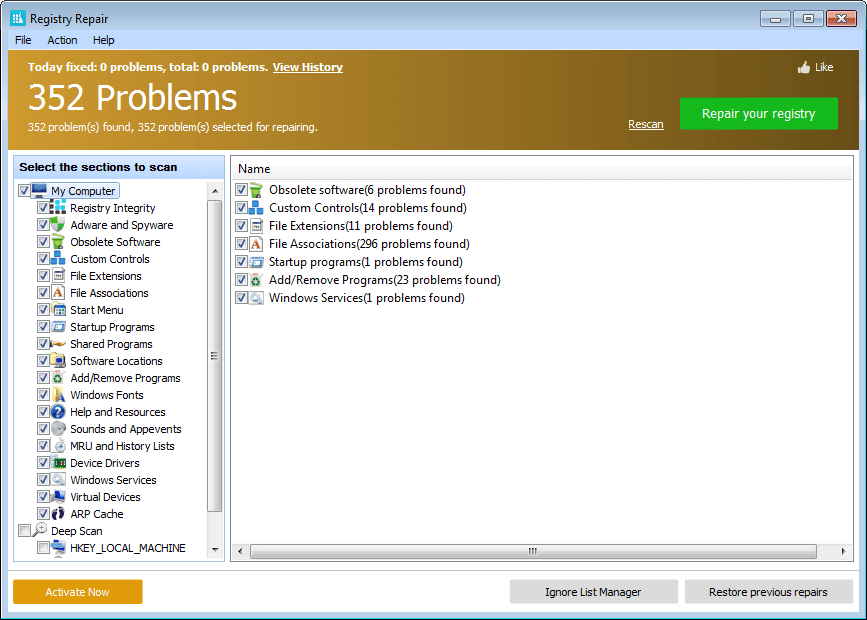
Task: Uncheck Registry Integrity checkbox
Action: click(43, 207)
